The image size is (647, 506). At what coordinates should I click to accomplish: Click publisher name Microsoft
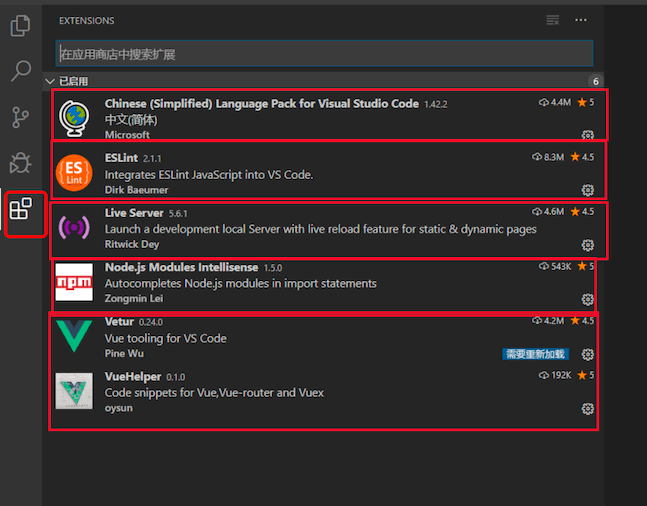click(127, 135)
